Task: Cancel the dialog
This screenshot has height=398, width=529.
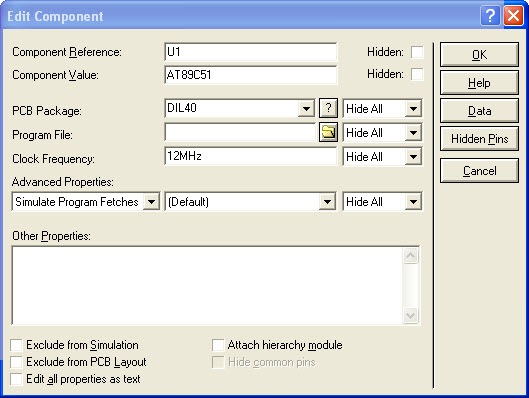Action: (479, 171)
